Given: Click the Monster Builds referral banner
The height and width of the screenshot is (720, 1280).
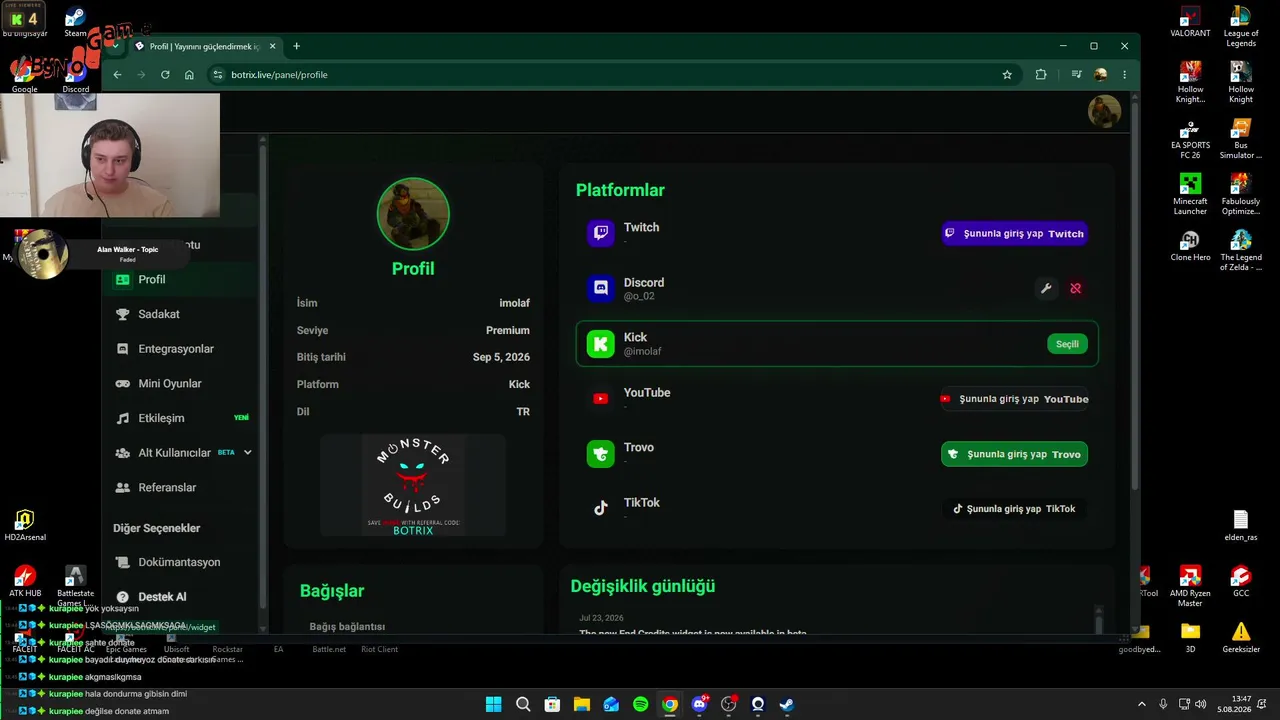Looking at the screenshot, I should click(x=413, y=486).
